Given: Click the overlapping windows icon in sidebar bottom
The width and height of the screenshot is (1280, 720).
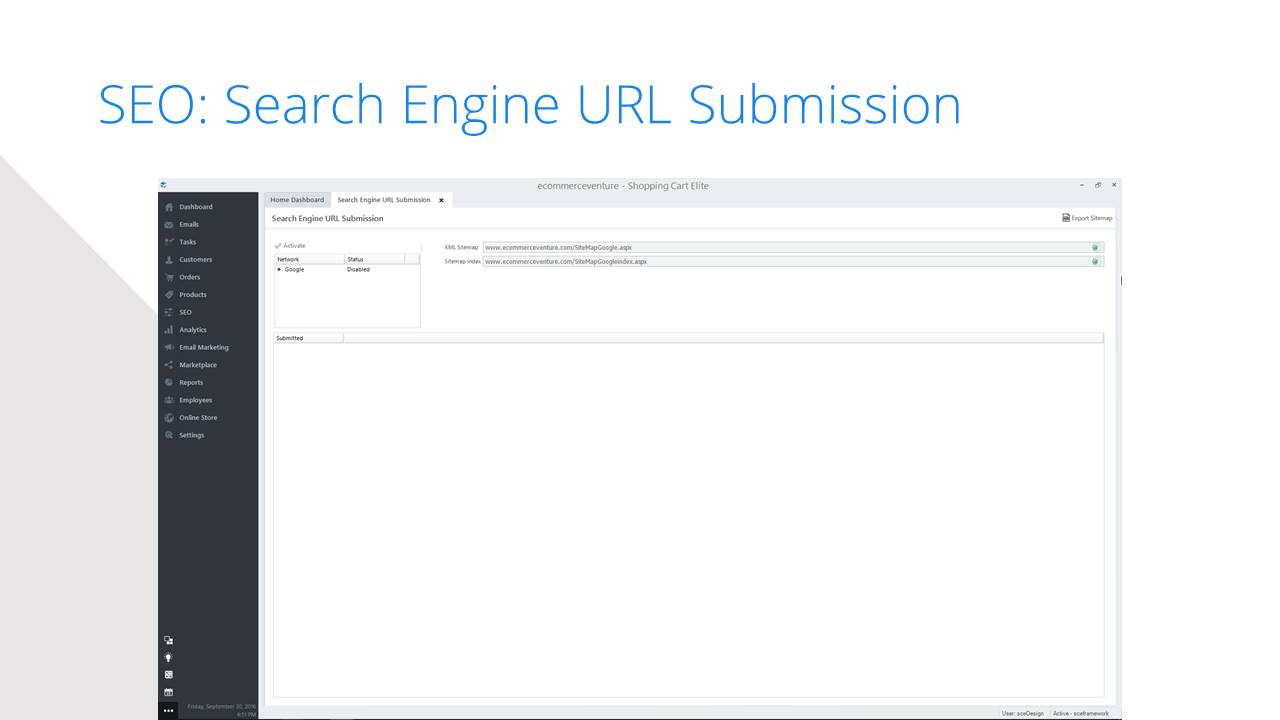Looking at the screenshot, I should coord(168,640).
